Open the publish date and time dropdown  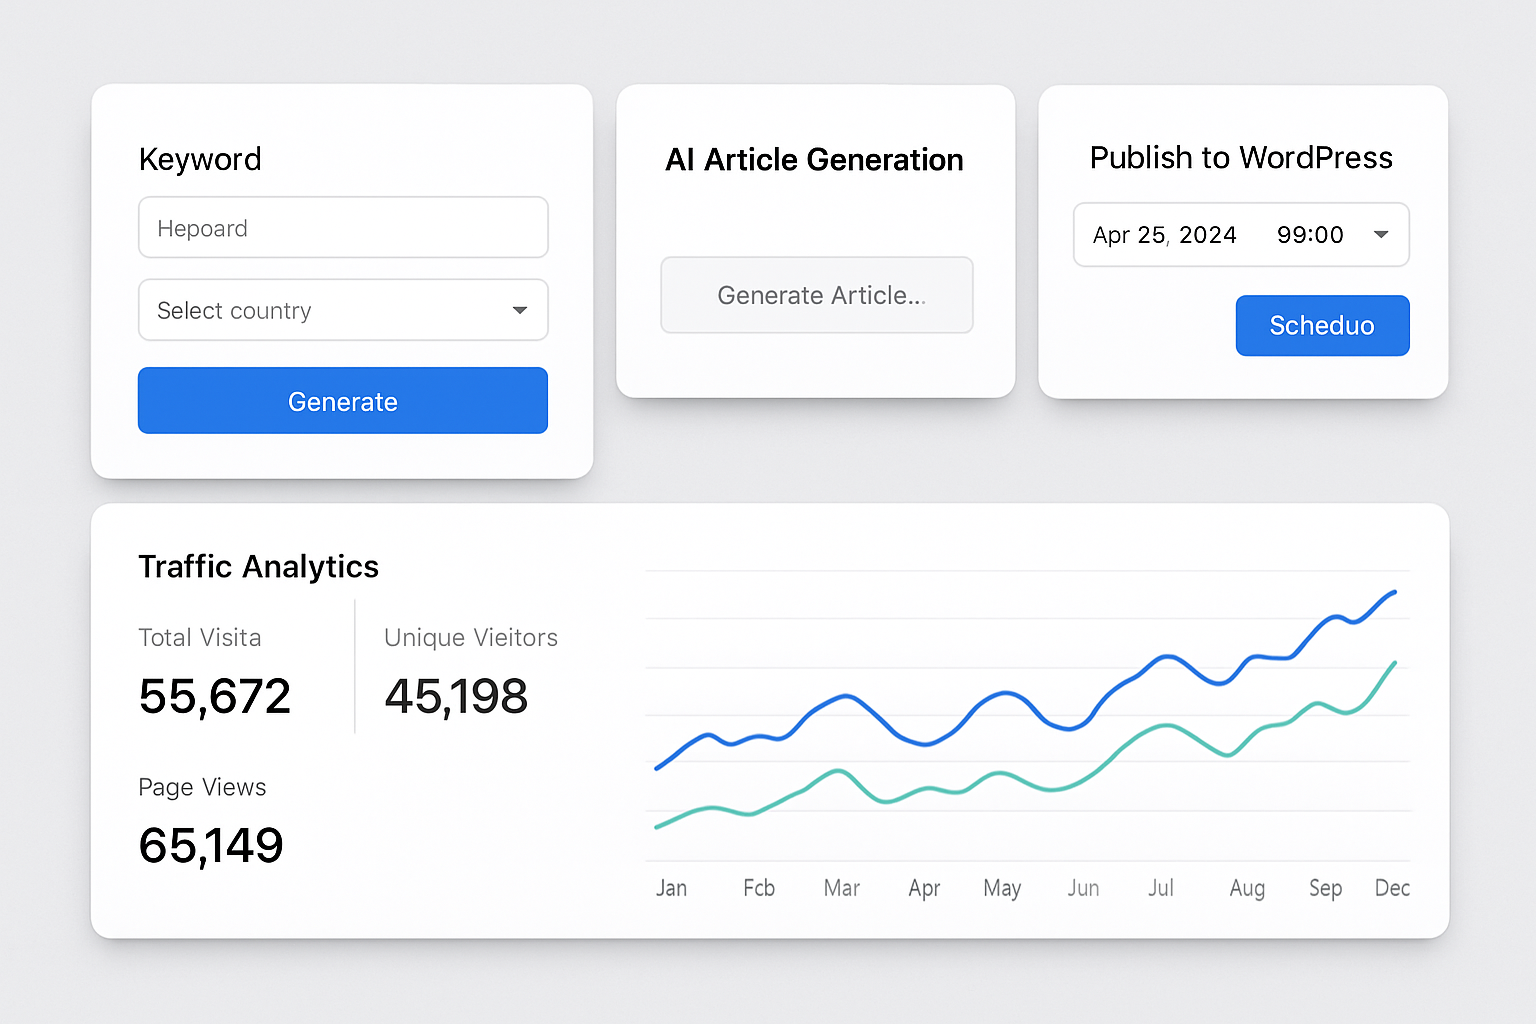pyautogui.click(x=1241, y=235)
